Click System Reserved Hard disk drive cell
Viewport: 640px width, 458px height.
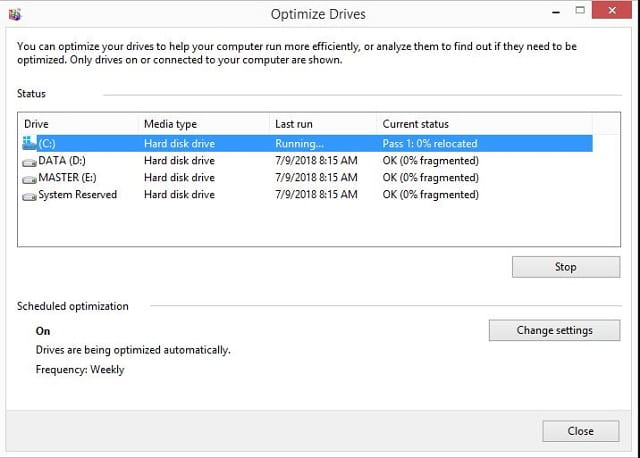pos(179,195)
